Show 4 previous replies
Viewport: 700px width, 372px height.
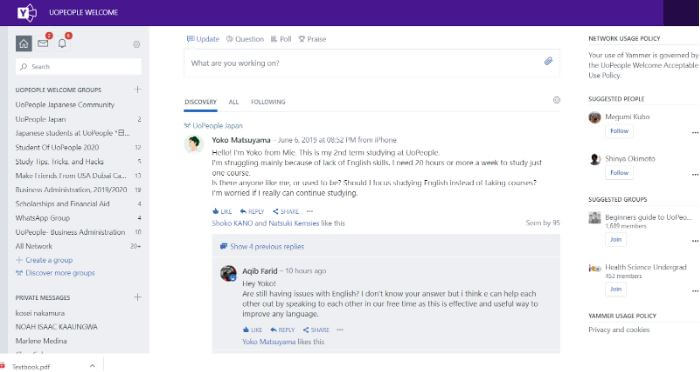(x=262, y=246)
